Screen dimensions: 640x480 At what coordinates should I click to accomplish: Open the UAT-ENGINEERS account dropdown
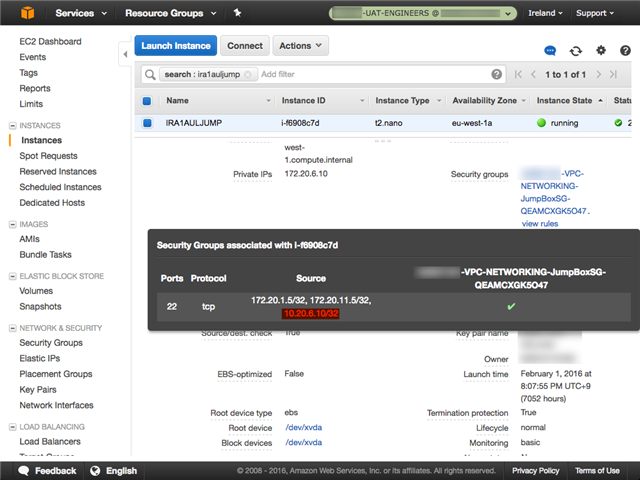point(422,13)
